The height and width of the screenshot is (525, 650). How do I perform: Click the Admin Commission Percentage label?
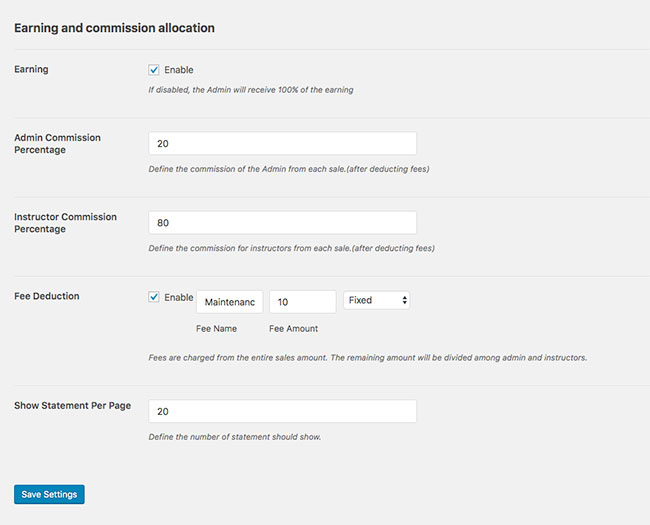pyautogui.click(x=57, y=143)
